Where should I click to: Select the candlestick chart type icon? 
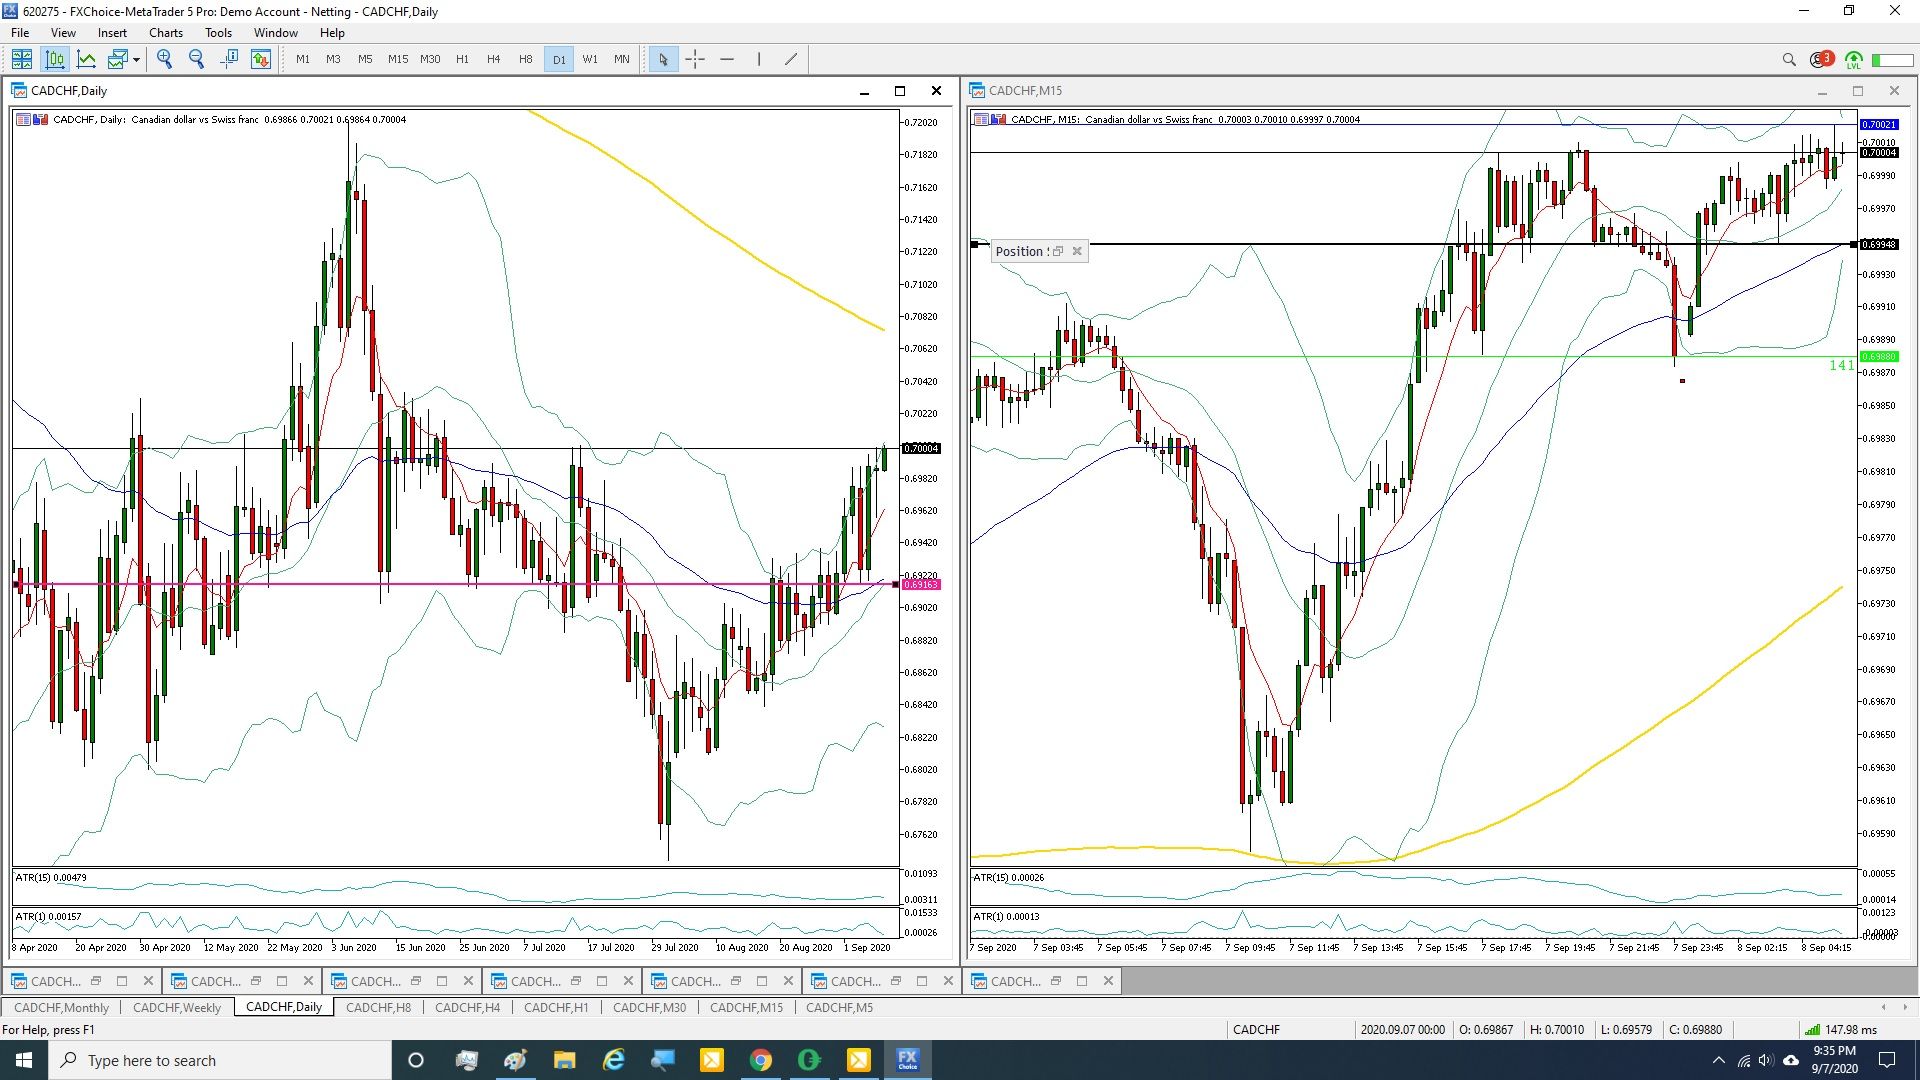click(x=55, y=59)
